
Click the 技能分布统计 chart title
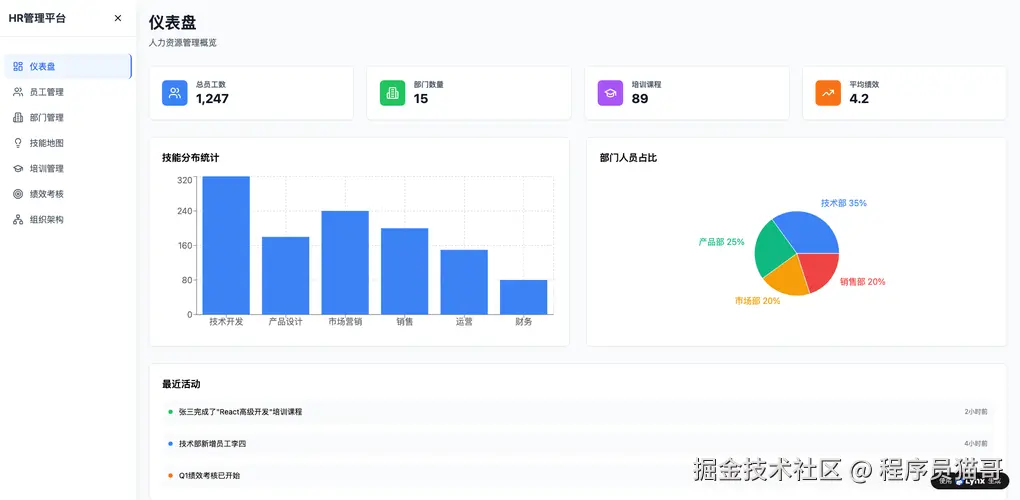point(191,157)
